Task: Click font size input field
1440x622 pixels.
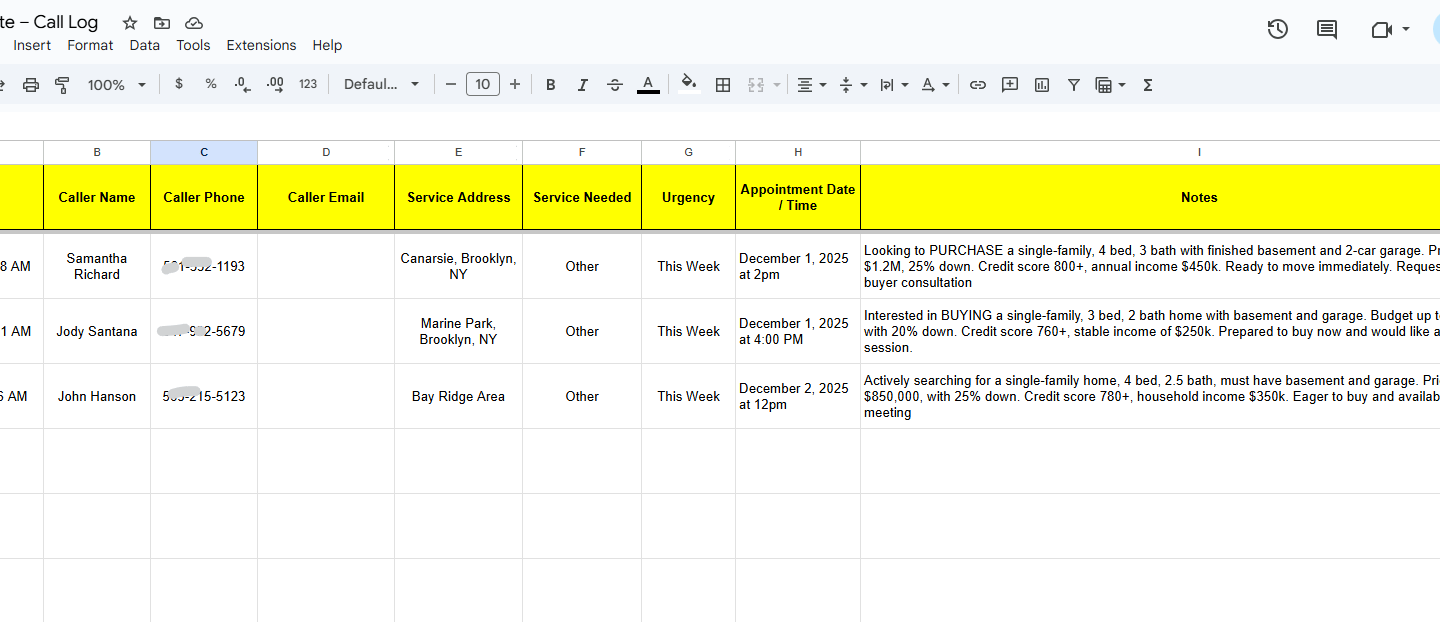Action: pyautogui.click(x=483, y=85)
